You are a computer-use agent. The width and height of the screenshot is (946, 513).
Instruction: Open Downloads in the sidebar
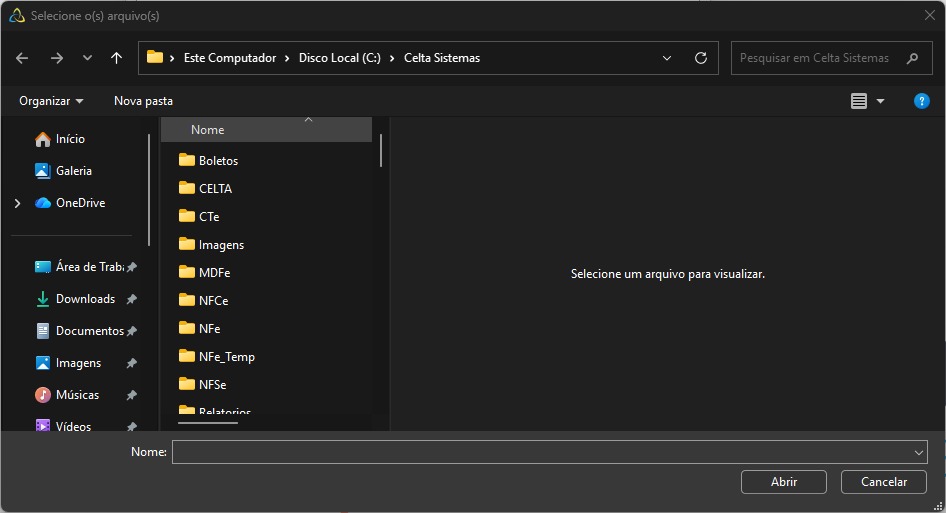[x=85, y=299]
